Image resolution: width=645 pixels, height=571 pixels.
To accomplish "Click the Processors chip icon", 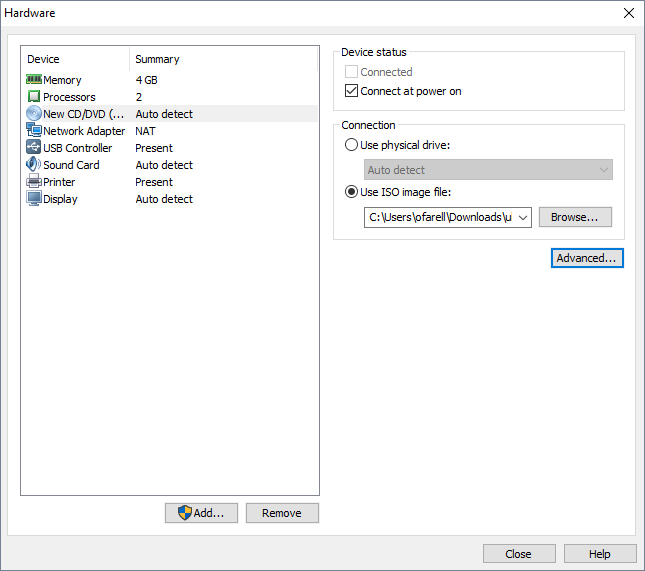I will (x=33, y=97).
